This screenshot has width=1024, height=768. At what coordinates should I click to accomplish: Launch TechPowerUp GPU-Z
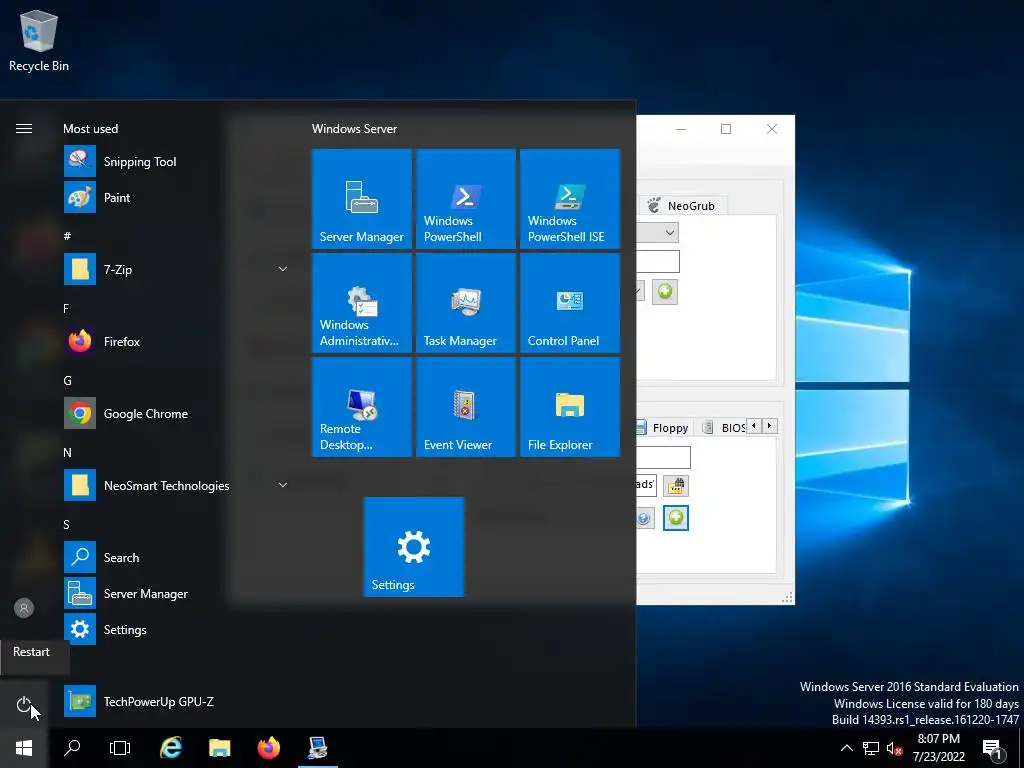tap(140, 701)
